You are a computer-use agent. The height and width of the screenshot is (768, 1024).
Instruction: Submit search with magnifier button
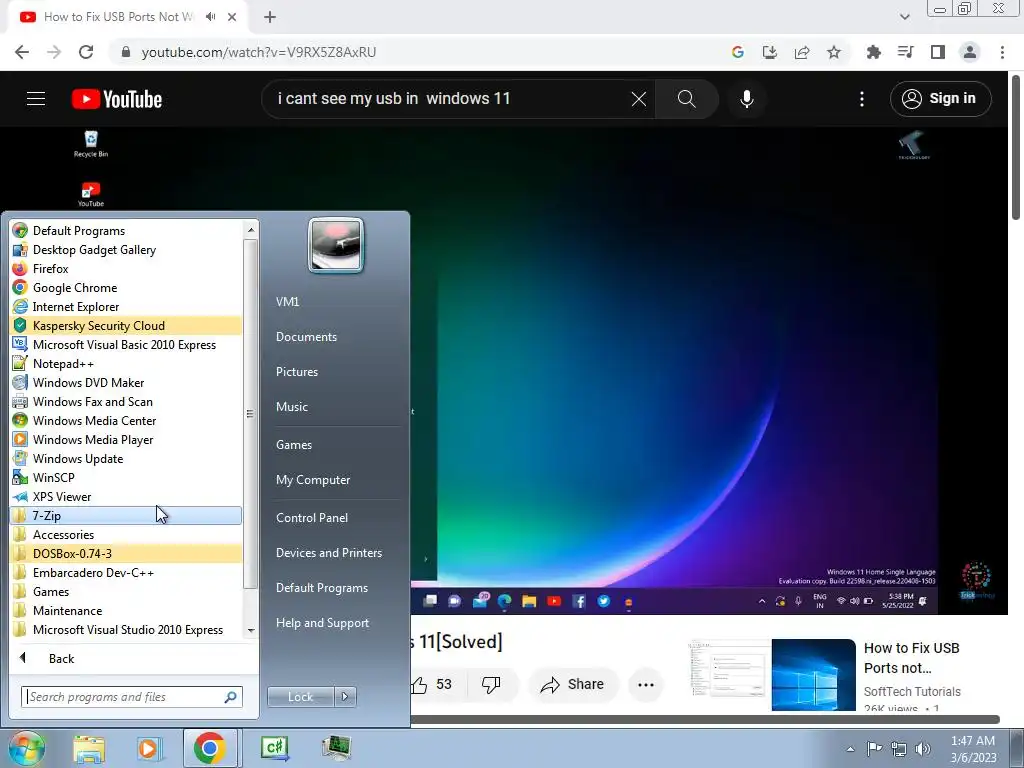coord(686,99)
